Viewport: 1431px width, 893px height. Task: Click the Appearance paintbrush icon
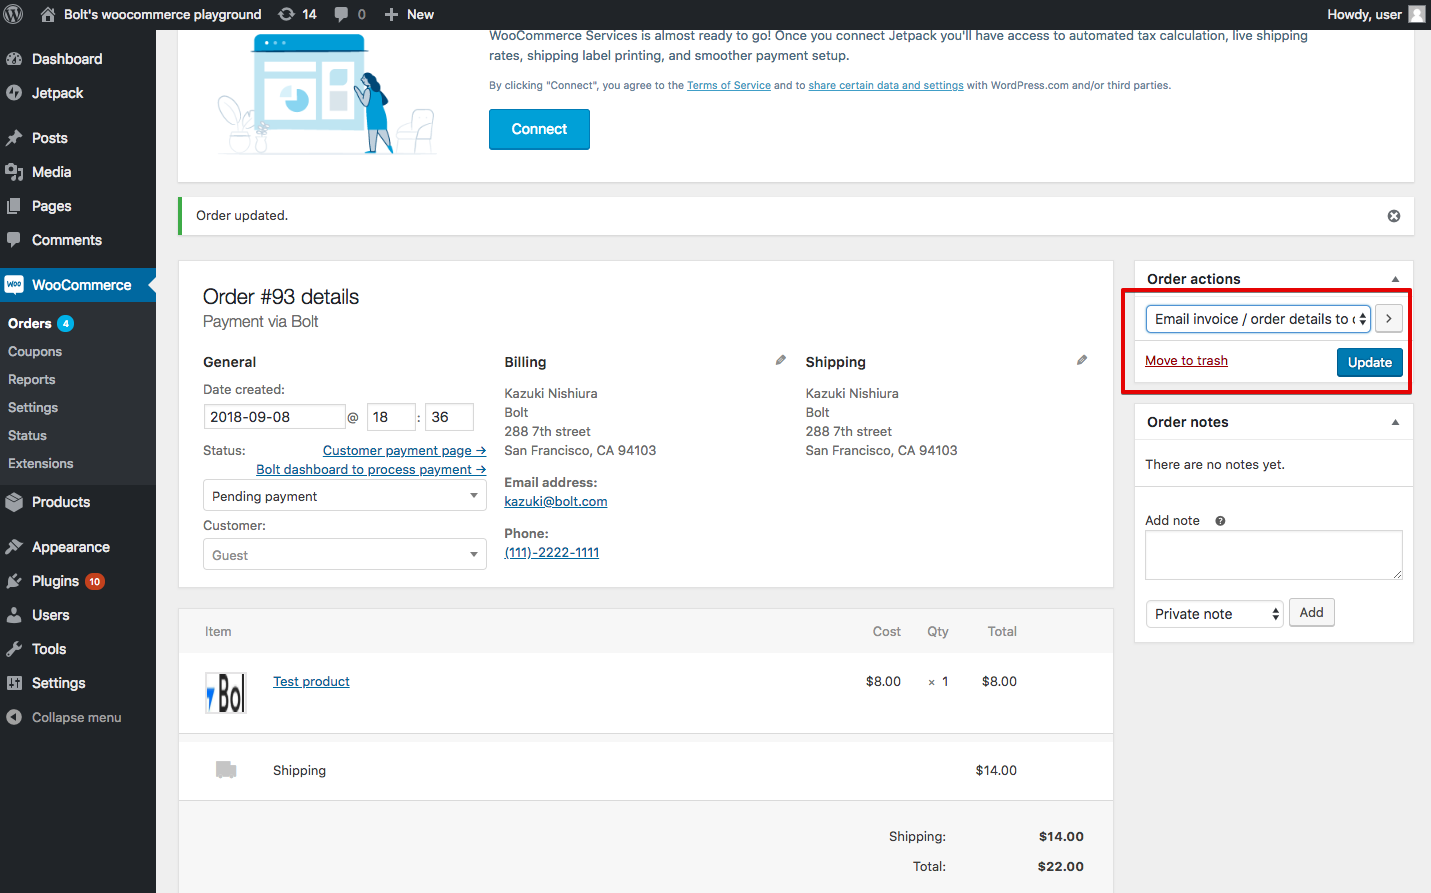pyautogui.click(x=14, y=547)
